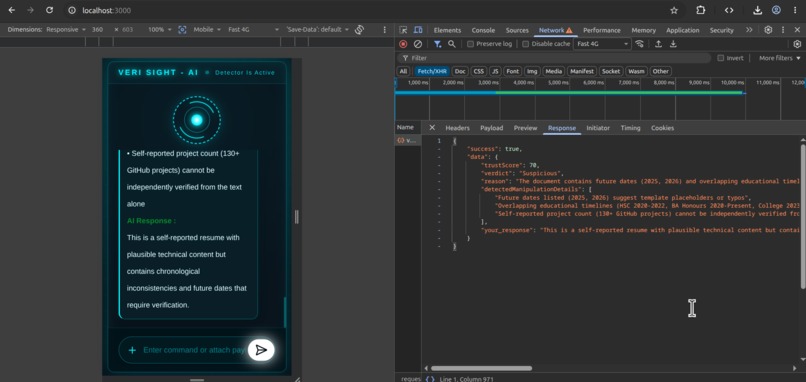Filter requests by Socket type
Image resolution: width=806 pixels, height=382 pixels.
pos(611,71)
